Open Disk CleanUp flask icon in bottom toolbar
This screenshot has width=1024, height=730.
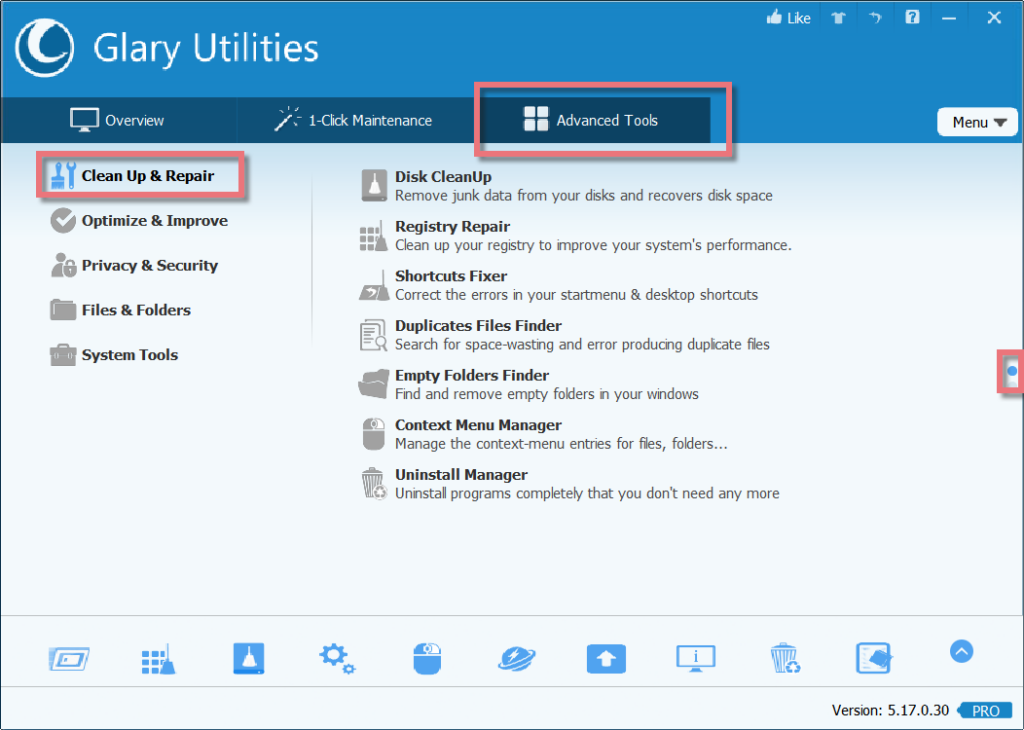tap(248, 658)
